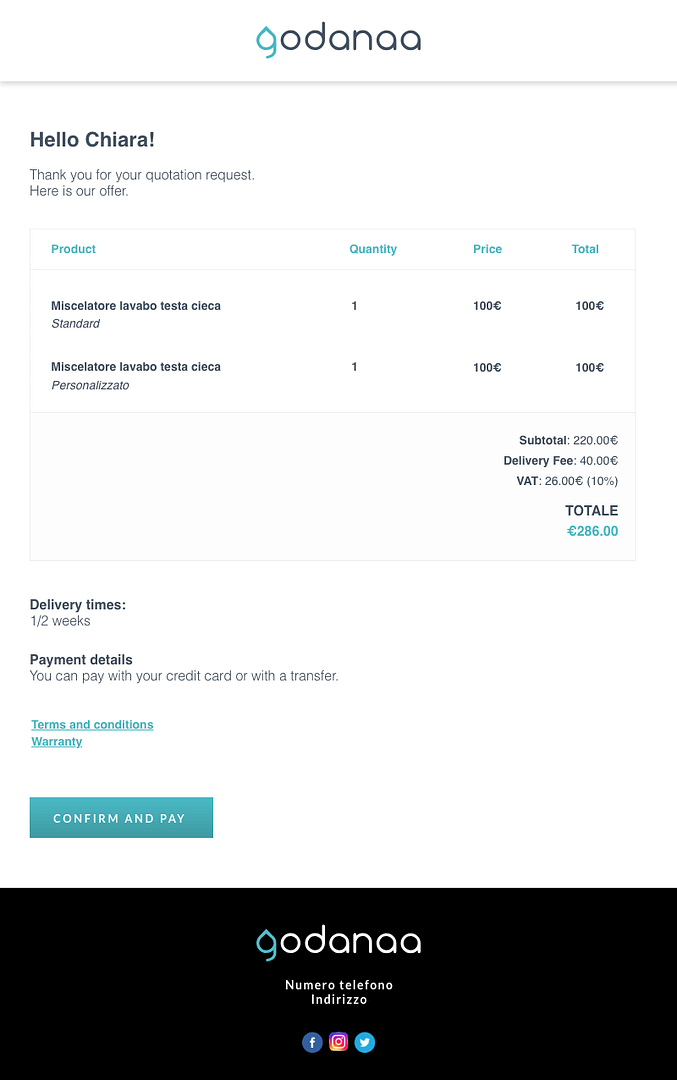
Task: Open the Terms and conditions link
Action: [x=92, y=725]
